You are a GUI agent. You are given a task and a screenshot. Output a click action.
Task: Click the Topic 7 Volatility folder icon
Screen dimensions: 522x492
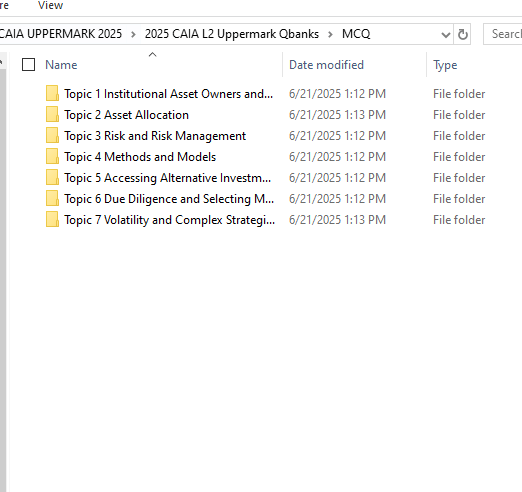[52, 219]
